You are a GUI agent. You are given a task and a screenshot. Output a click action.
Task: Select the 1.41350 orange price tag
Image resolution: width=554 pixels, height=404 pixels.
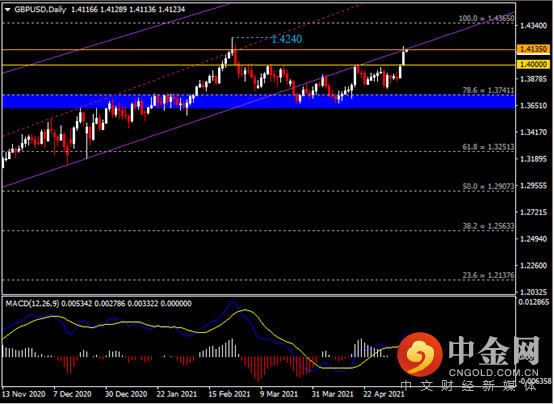tap(533, 49)
